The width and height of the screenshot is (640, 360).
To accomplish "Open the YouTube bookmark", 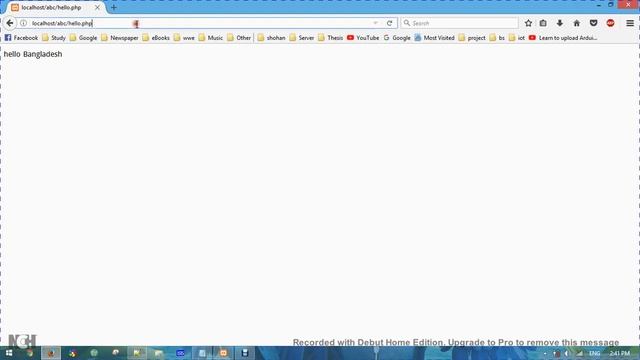I will [363, 38].
